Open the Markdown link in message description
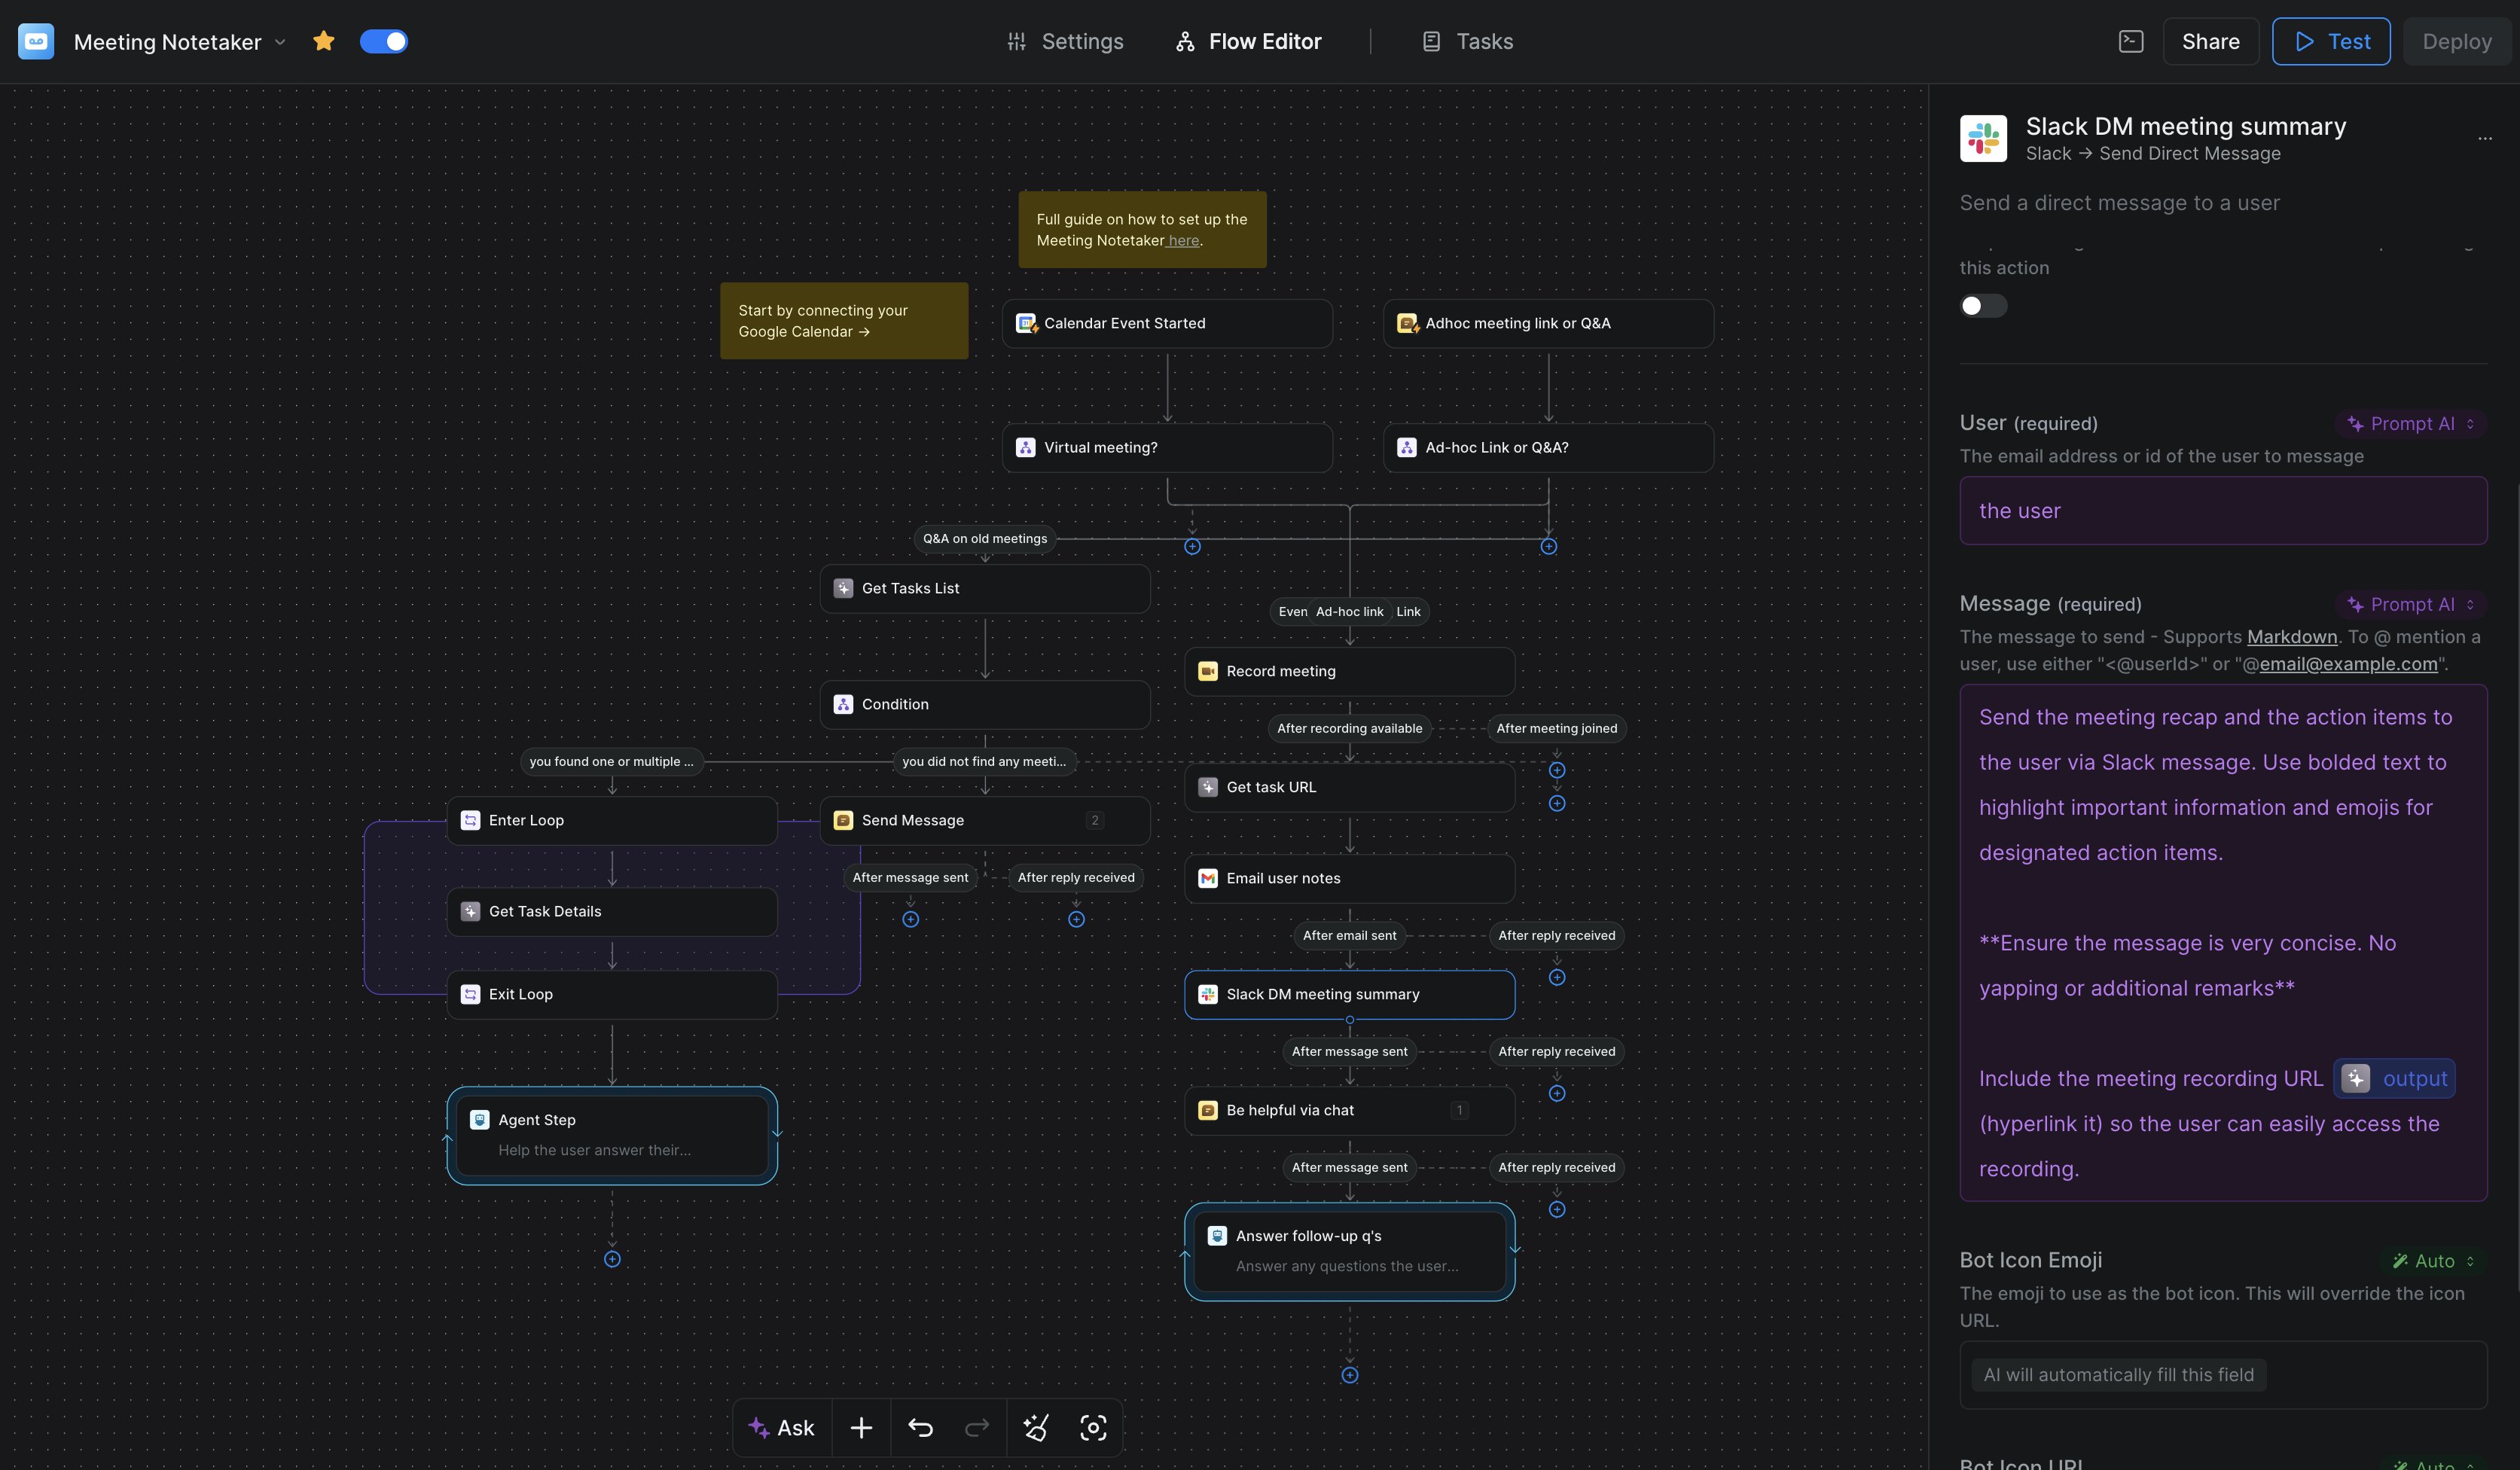 [x=2291, y=637]
